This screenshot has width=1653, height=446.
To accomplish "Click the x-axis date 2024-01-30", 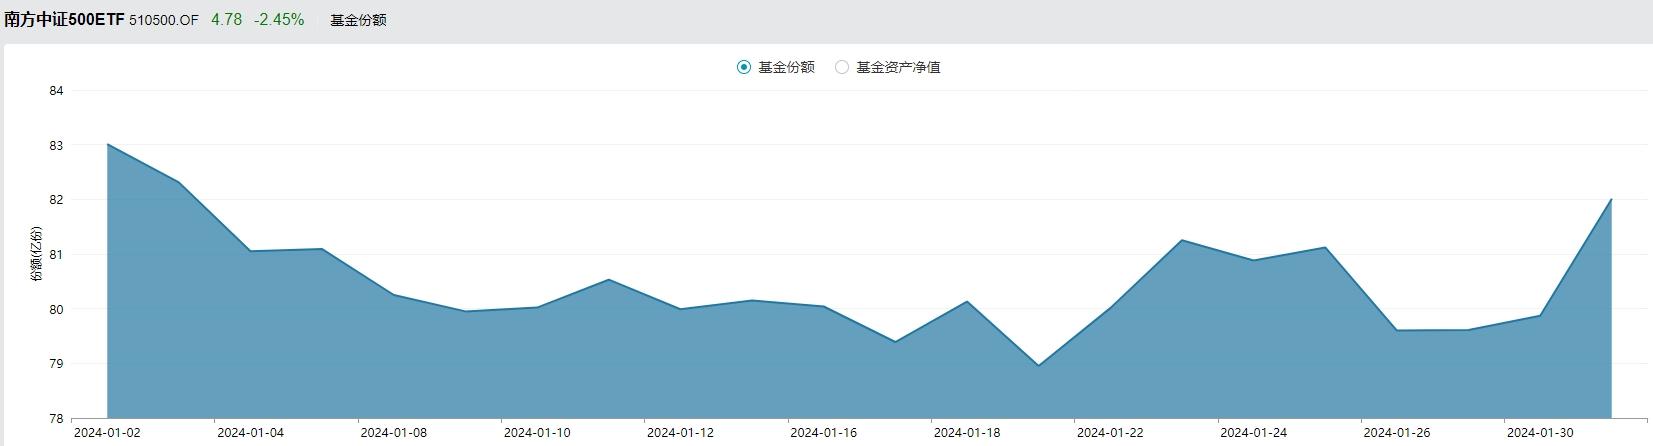I will (x=1540, y=433).
